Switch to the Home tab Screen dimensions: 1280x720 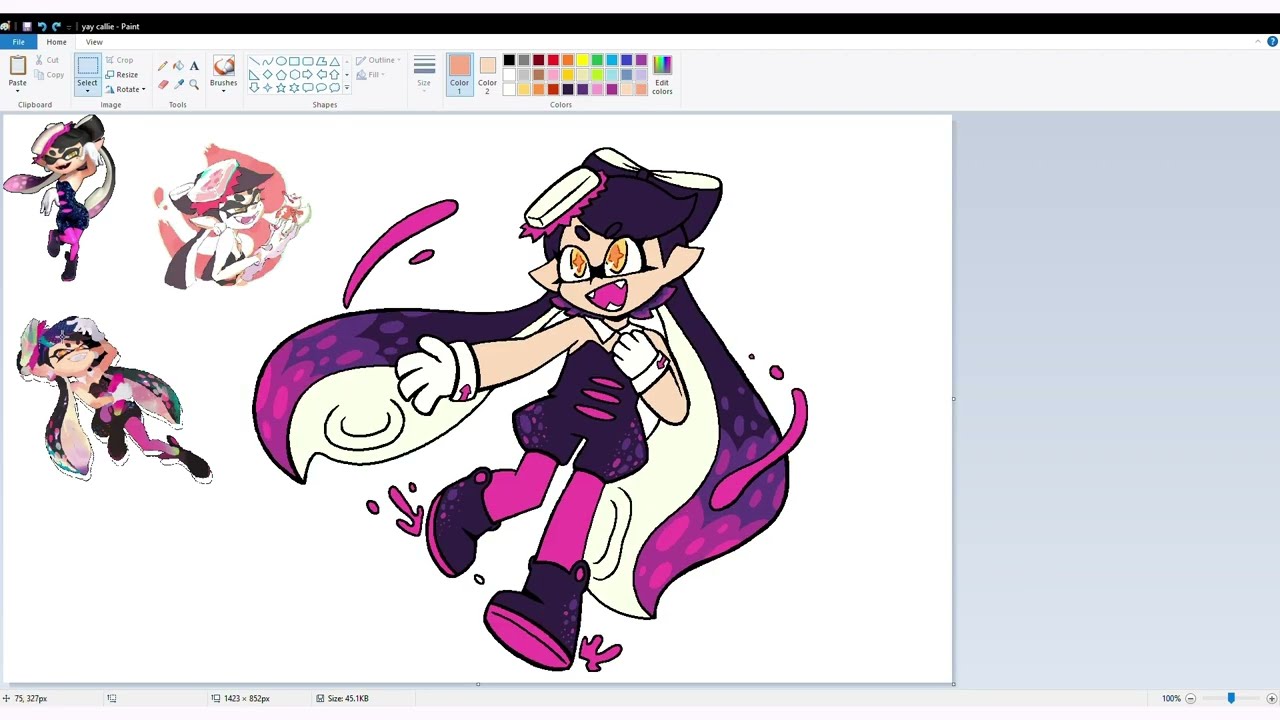point(56,42)
